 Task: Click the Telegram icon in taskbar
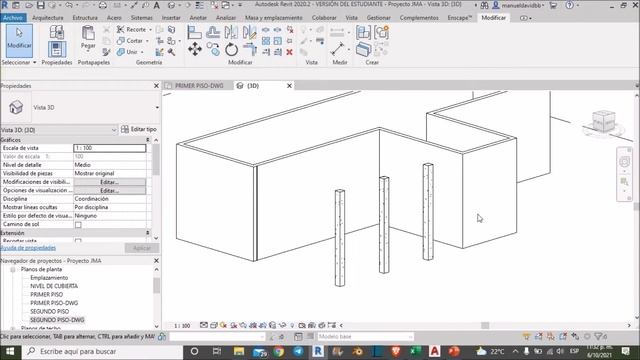point(298,351)
